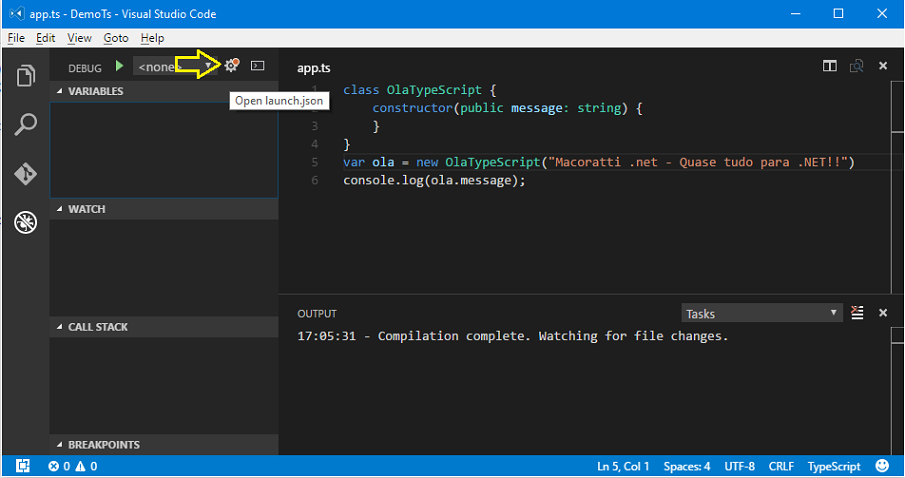905x478 pixels.
Task: Click line number 6 in gutter
Action: (315, 180)
